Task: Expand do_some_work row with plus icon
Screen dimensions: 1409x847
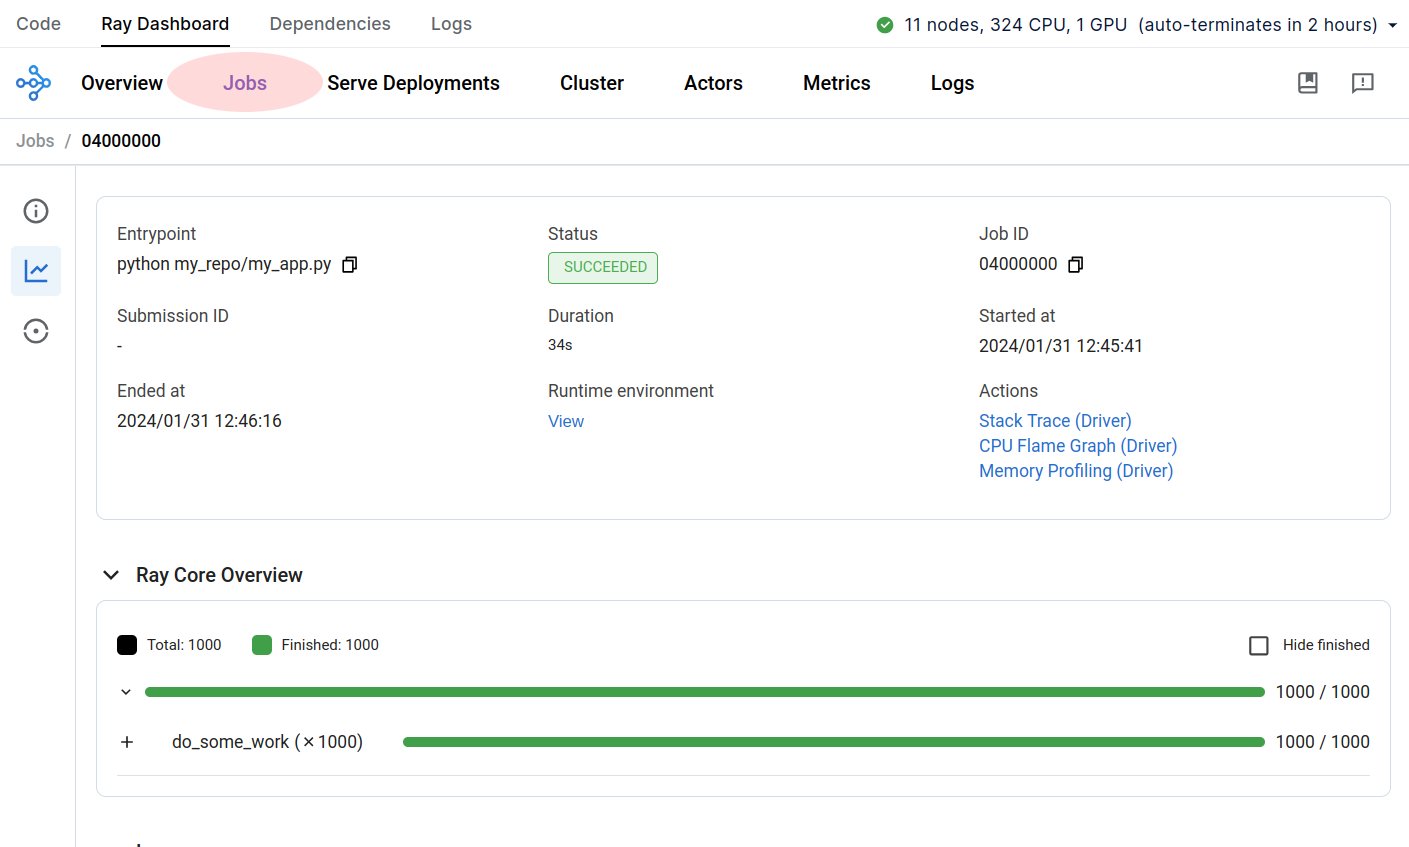Action: pos(127,742)
